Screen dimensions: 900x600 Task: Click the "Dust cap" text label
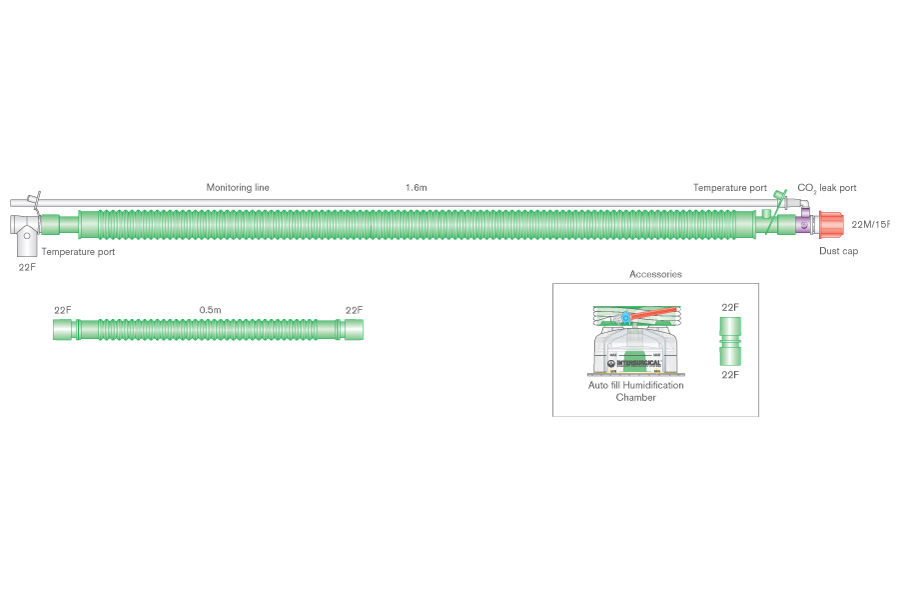coord(838,251)
